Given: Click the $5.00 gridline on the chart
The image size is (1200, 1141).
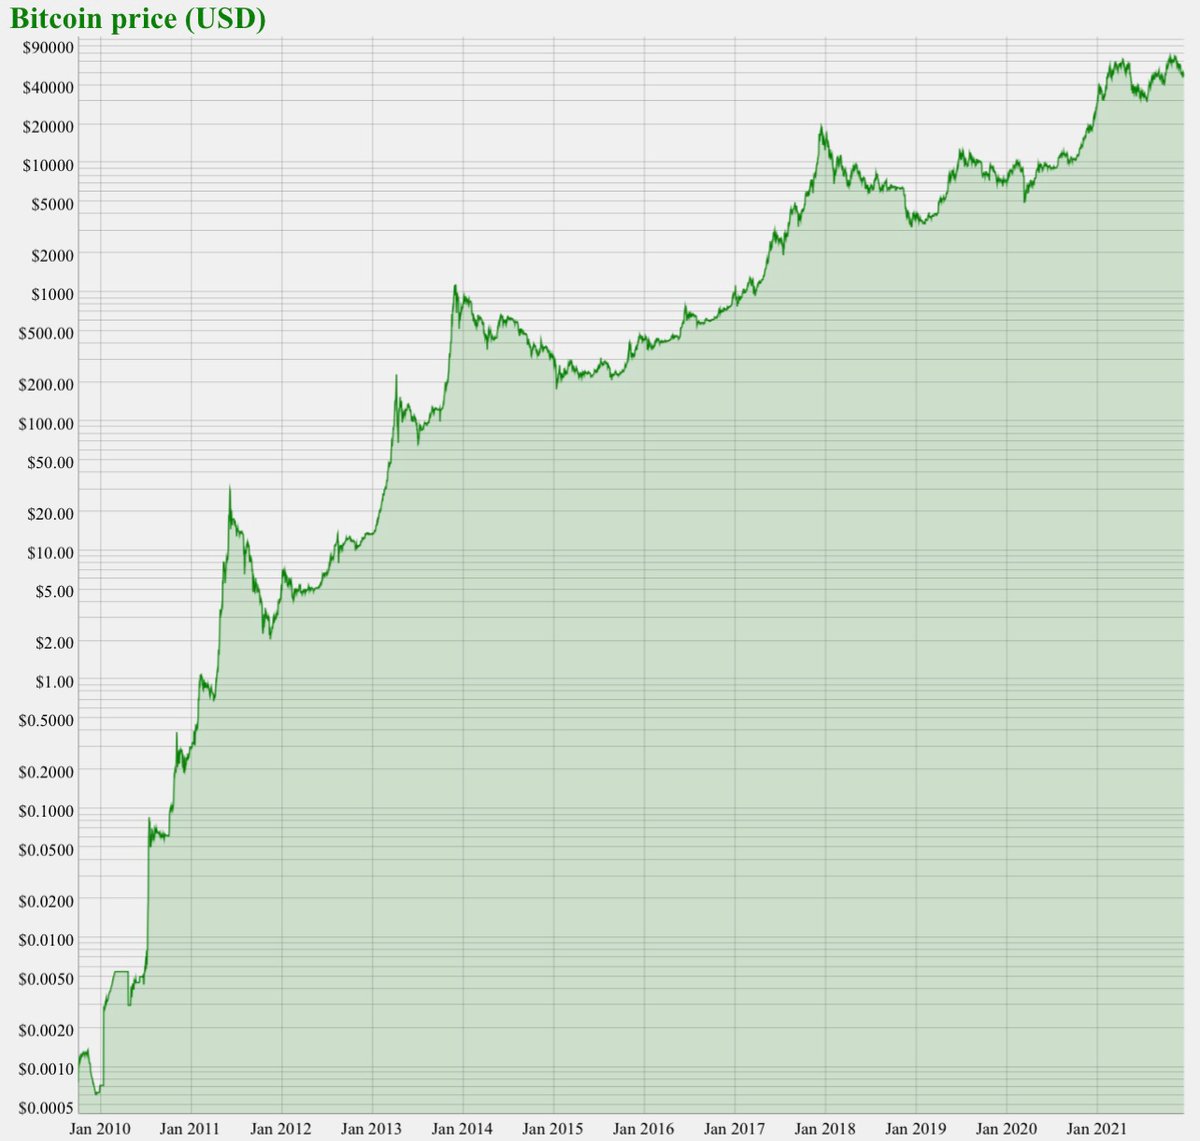Looking at the screenshot, I should pyautogui.click(x=600, y=592).
